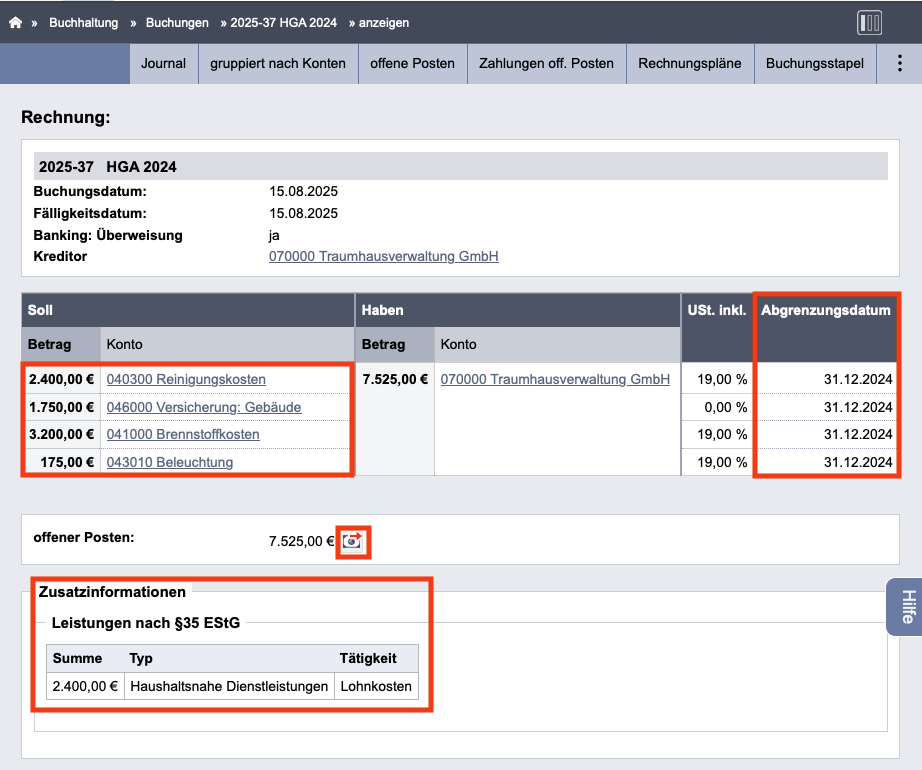Open the Hilfe side tab
This screenshot has height=770, width=922.
pos(906,607)
